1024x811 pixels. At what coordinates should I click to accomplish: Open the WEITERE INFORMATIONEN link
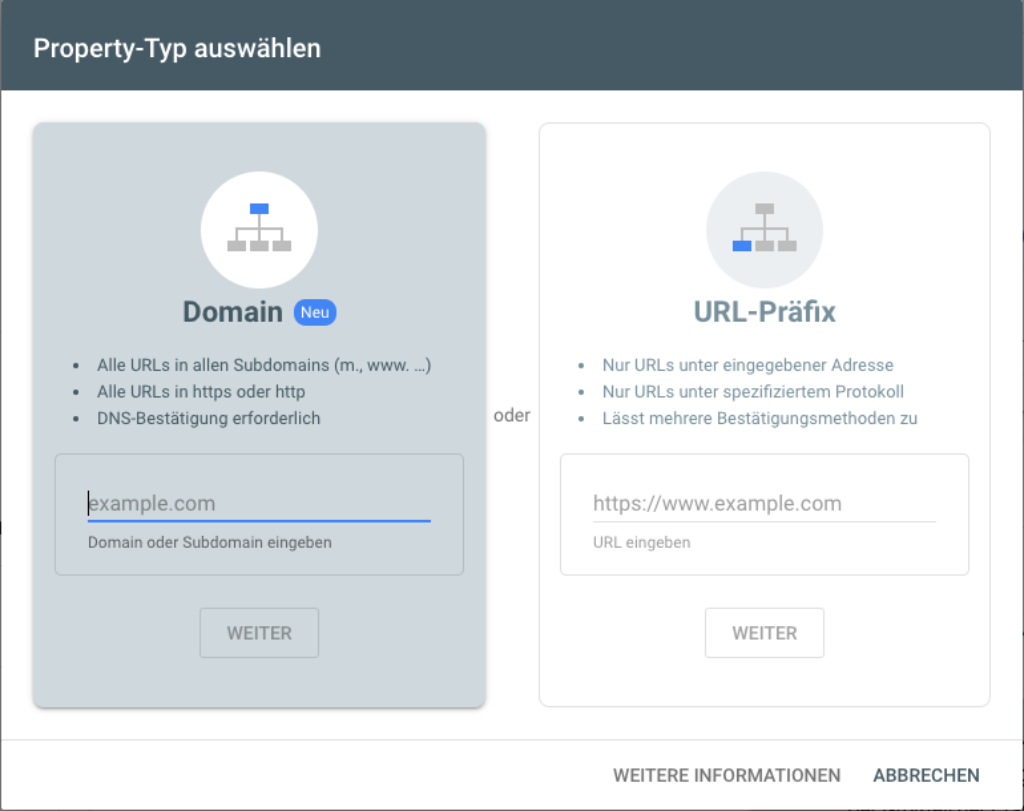[726, 775]
